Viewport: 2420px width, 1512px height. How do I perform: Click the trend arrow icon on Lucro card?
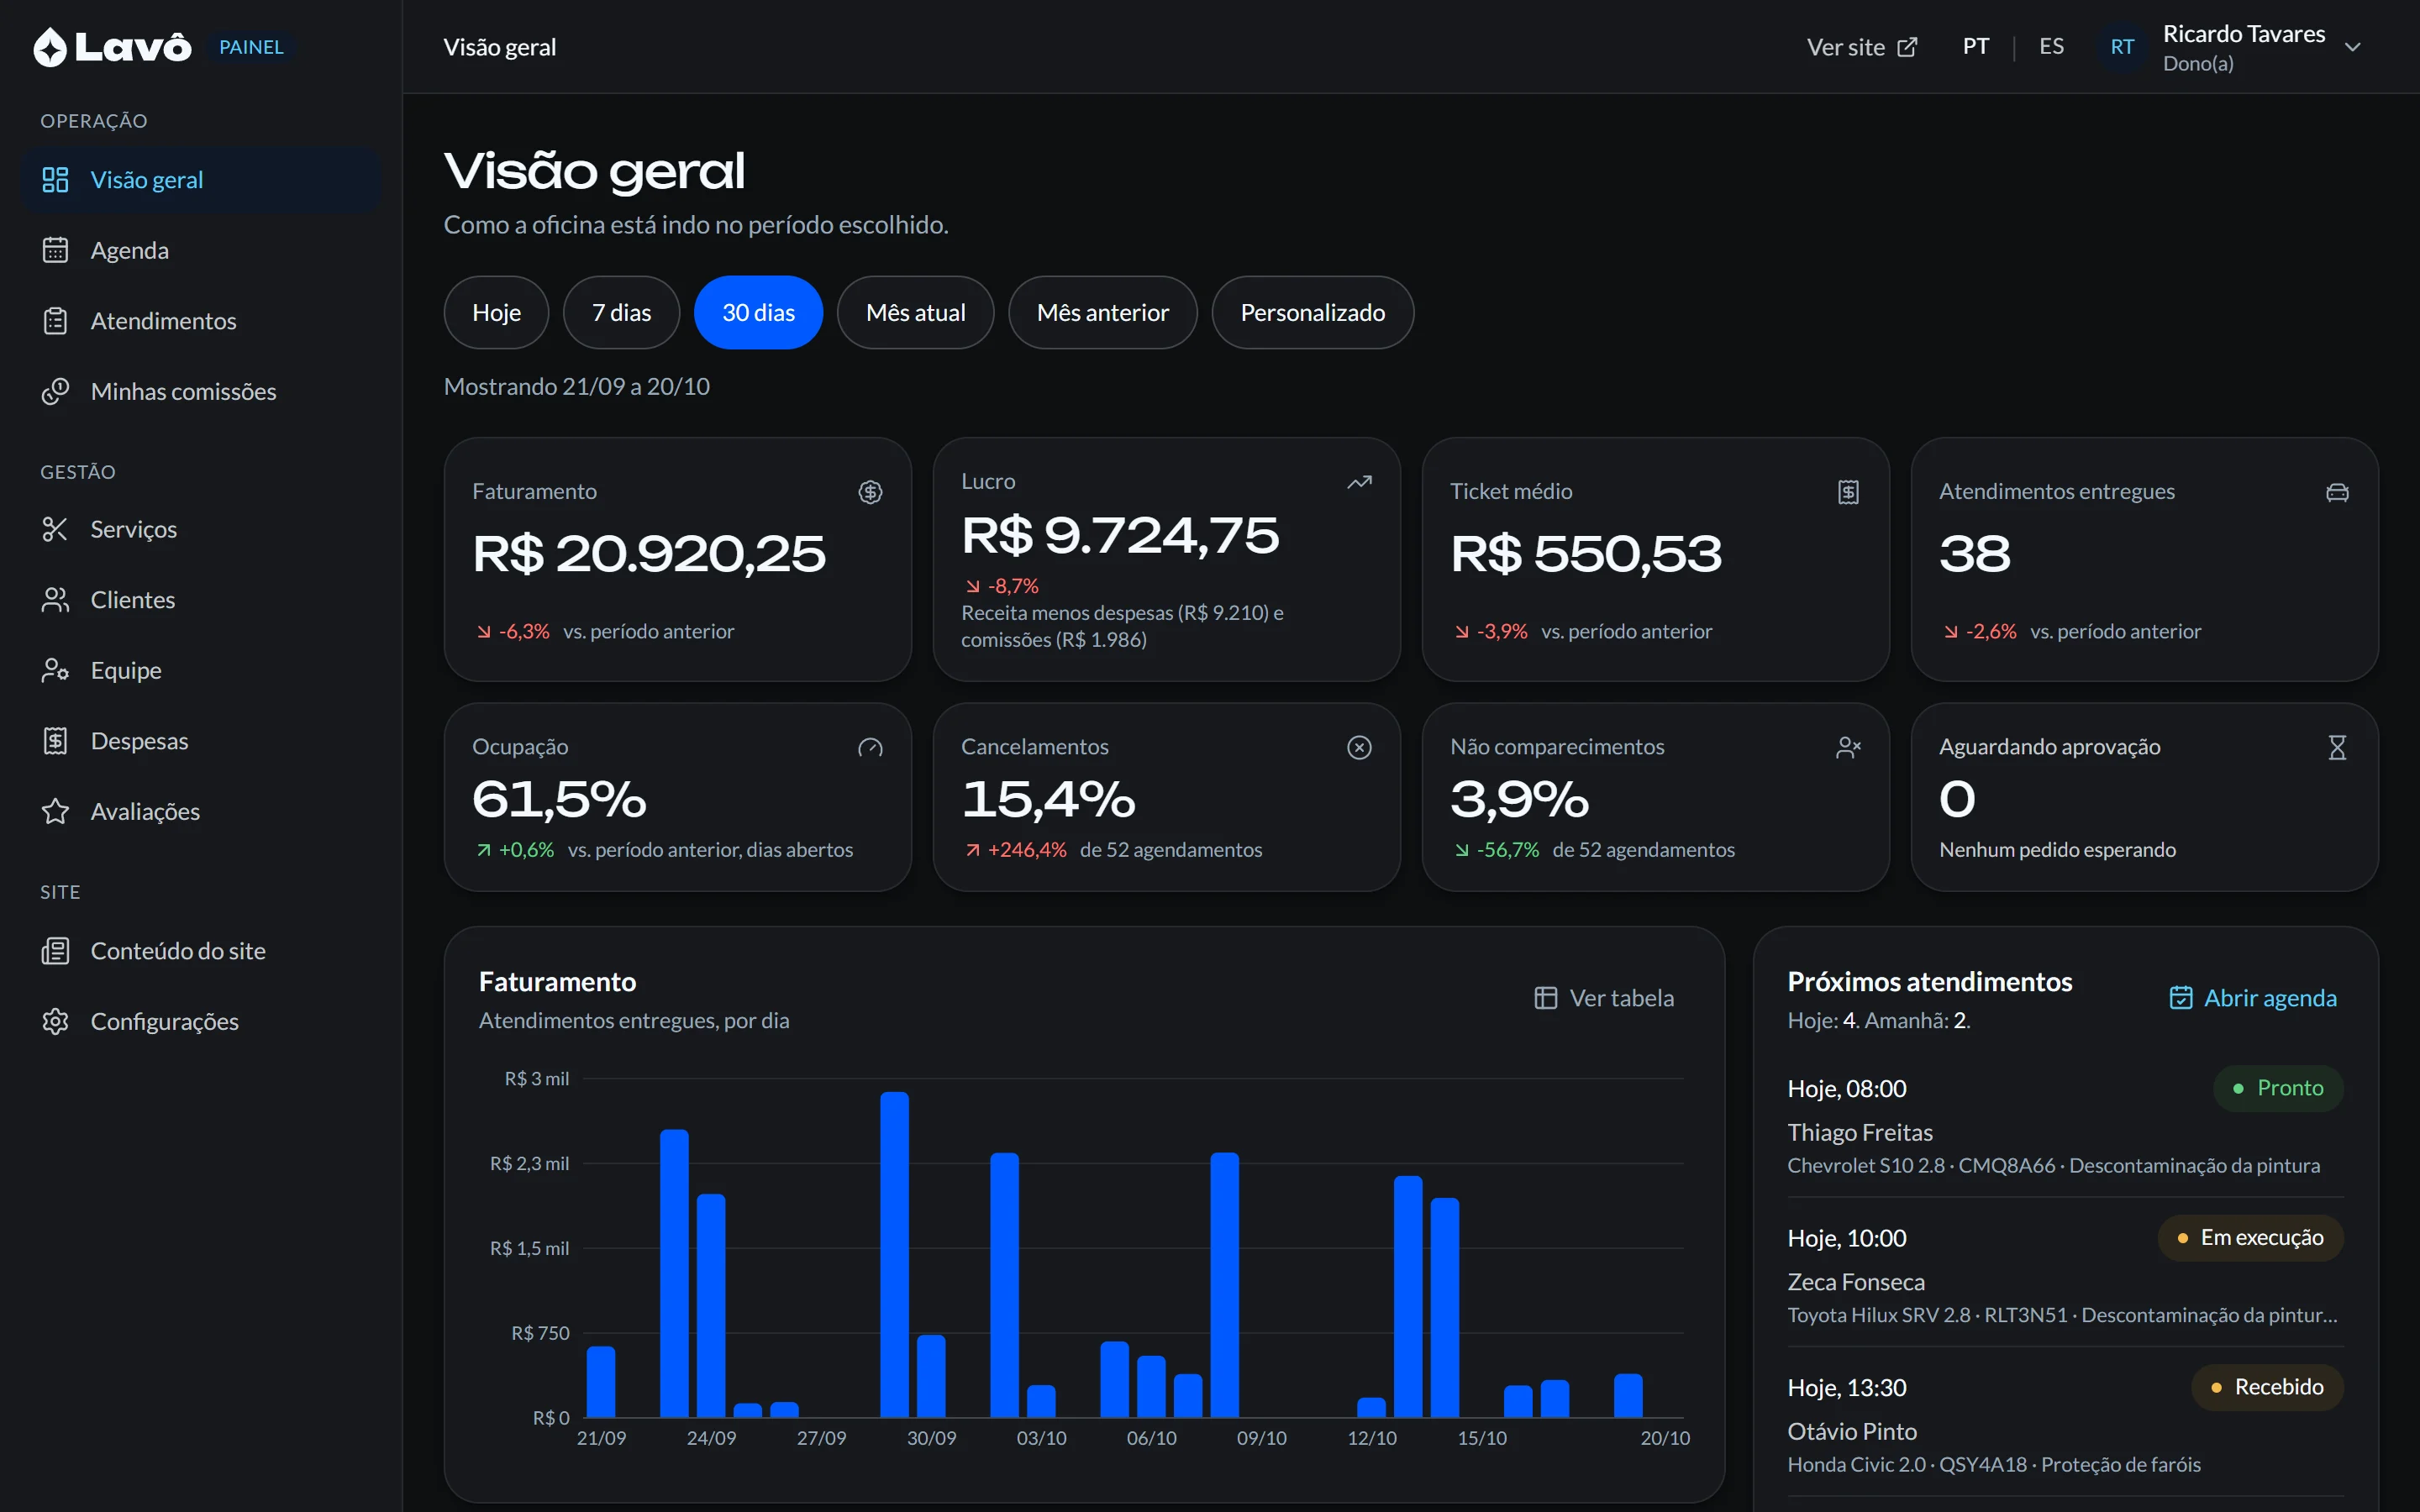1359,482
